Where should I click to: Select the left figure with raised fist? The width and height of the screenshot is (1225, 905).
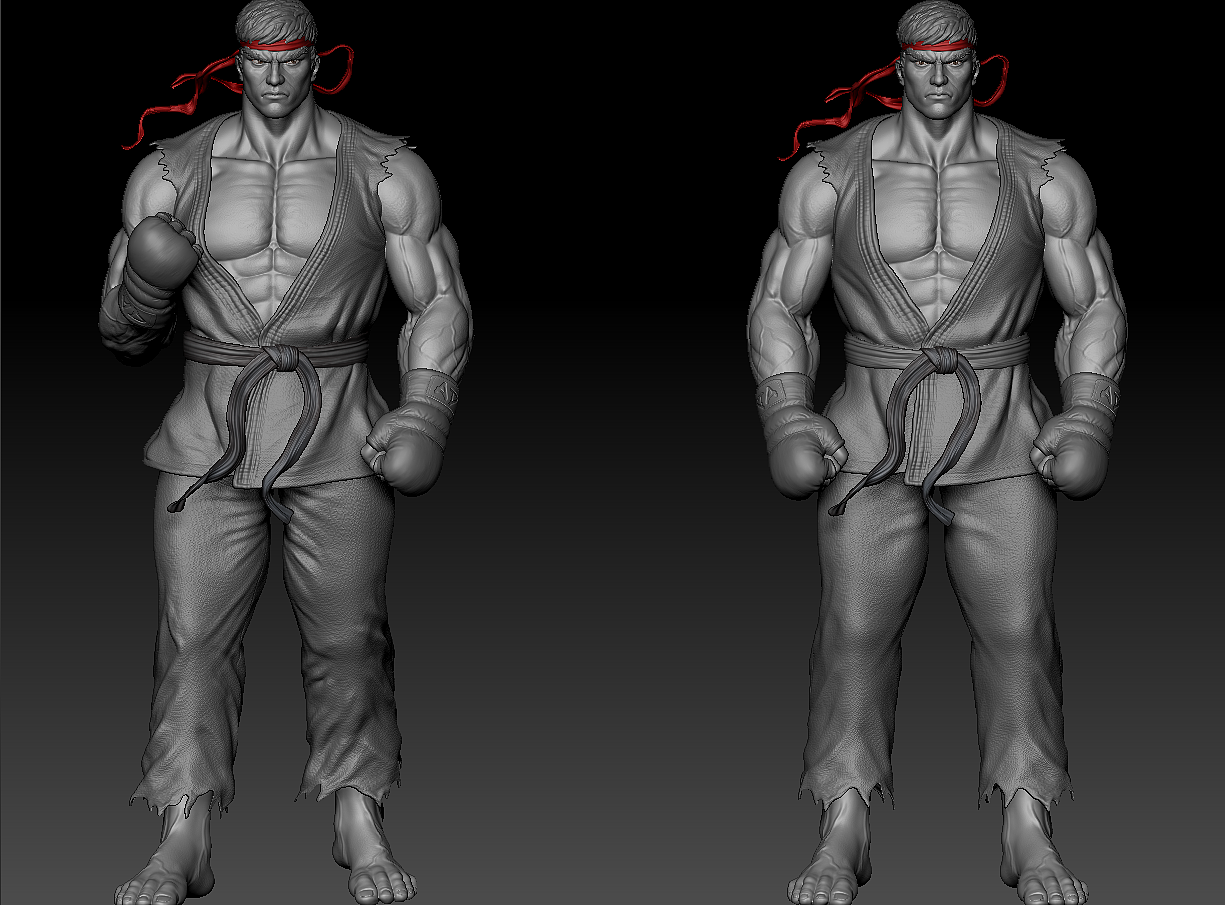(x=285, y=452)
